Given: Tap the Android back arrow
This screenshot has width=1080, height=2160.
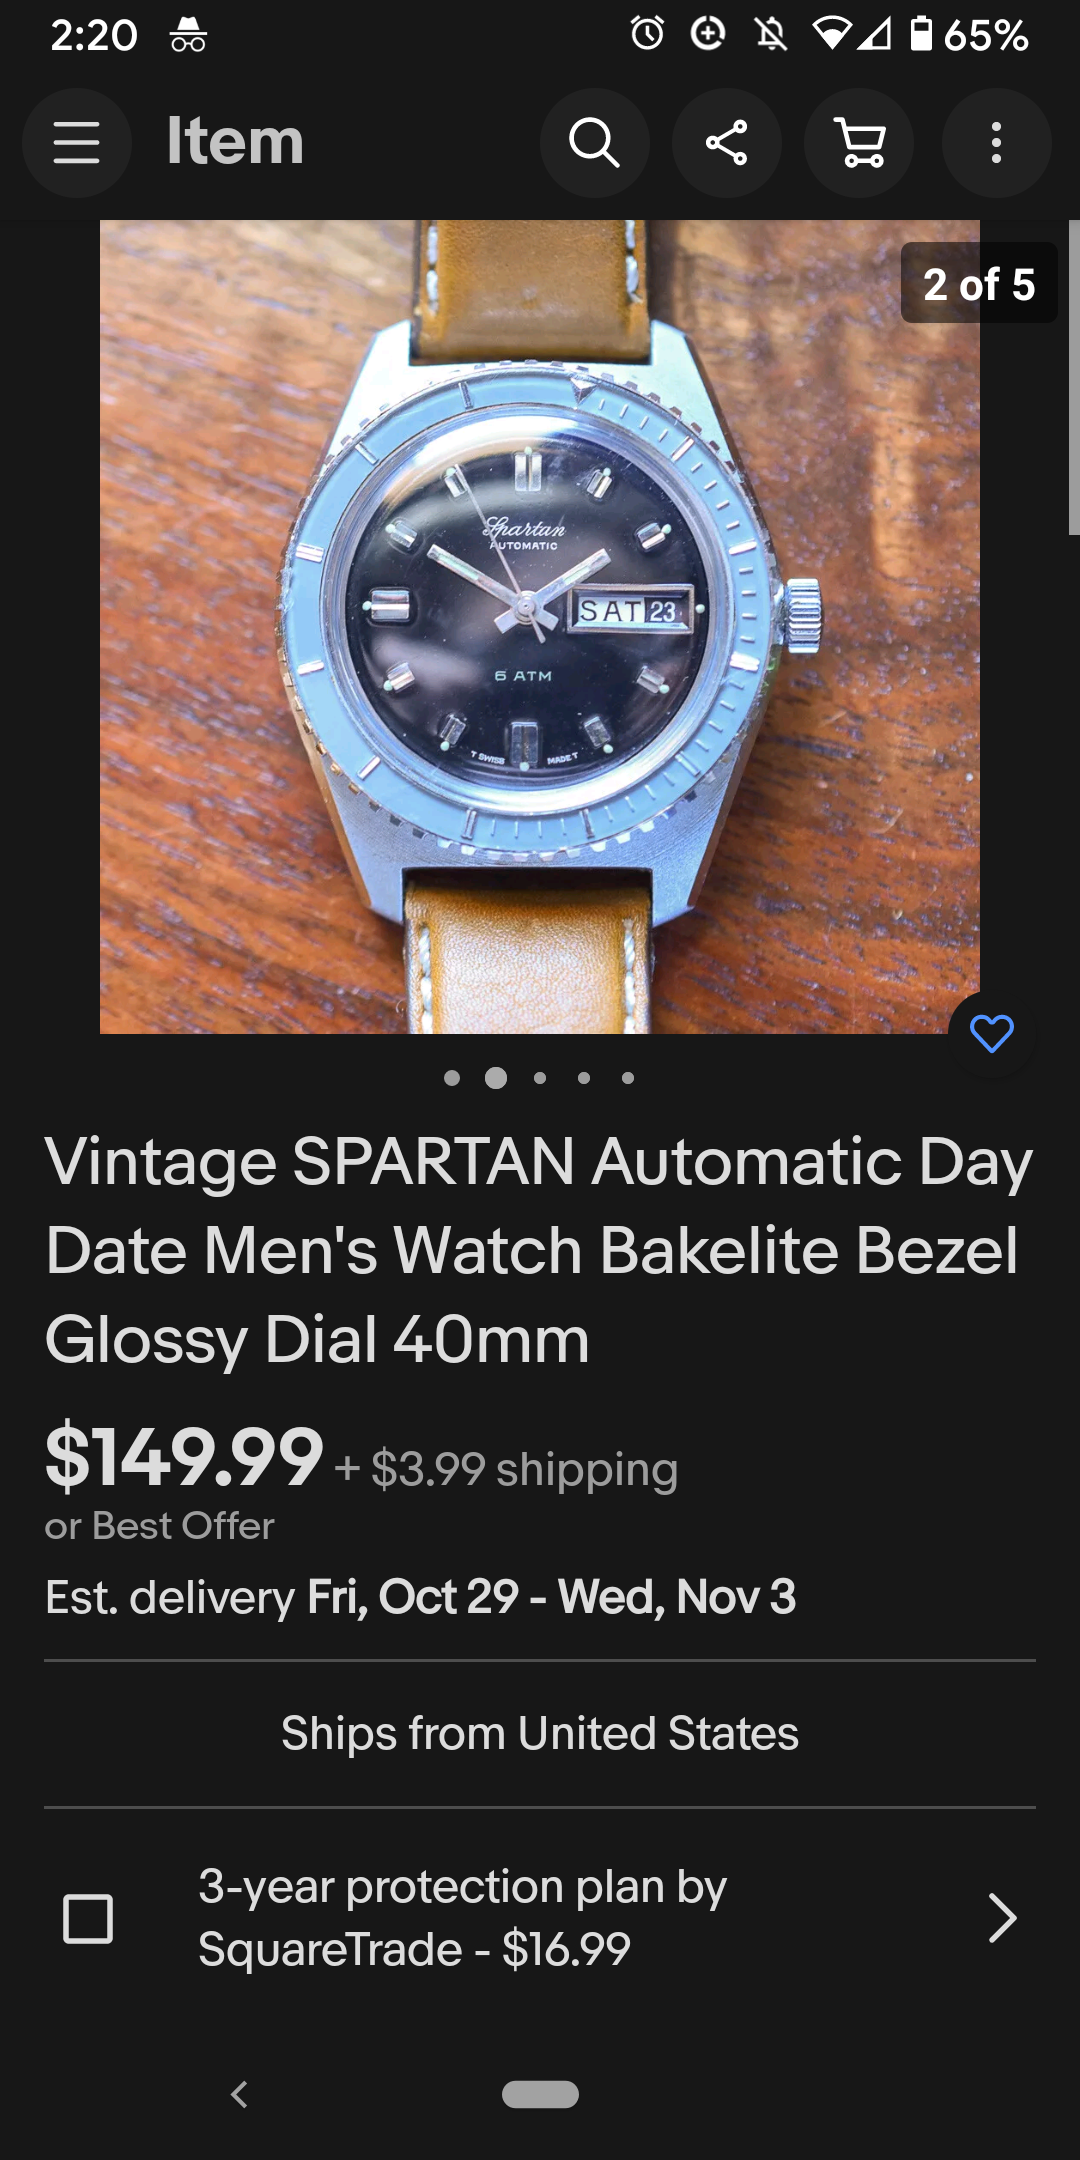Looking at the screenshot, I should pyautogui.click(x=239, y=2094).
